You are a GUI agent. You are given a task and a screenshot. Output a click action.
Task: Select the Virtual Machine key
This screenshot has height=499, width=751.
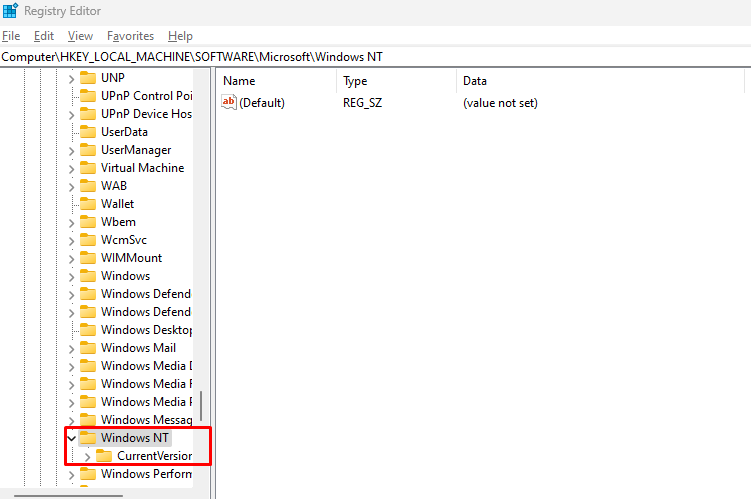(x=143, y=168)
